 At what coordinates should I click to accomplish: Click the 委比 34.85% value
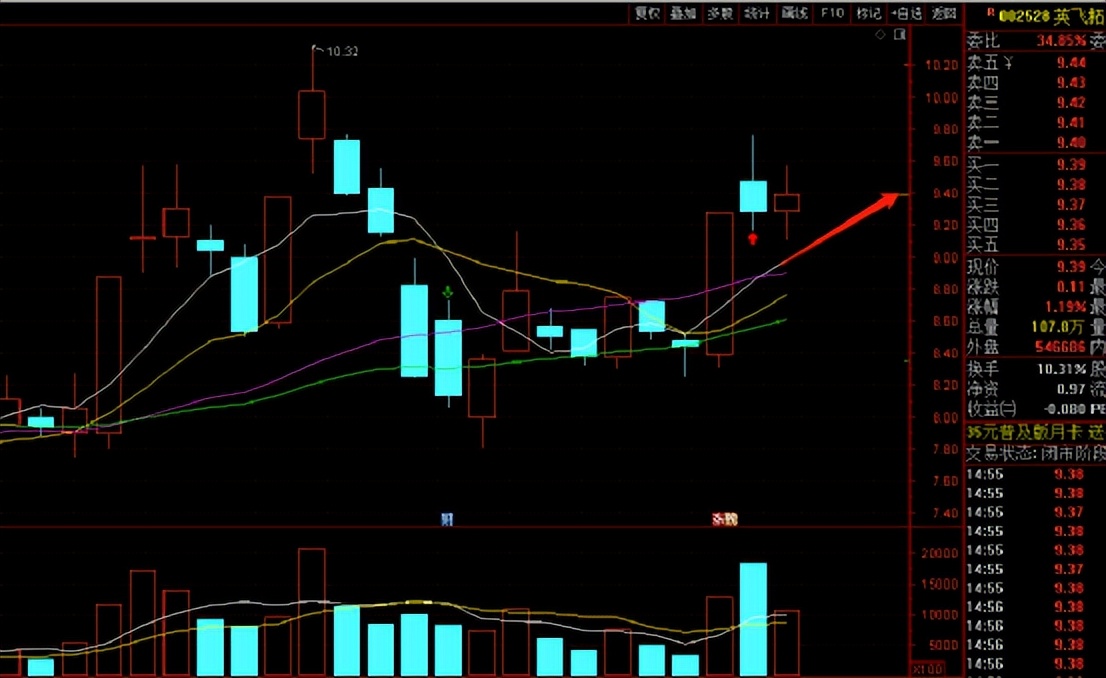point(1061,41)
